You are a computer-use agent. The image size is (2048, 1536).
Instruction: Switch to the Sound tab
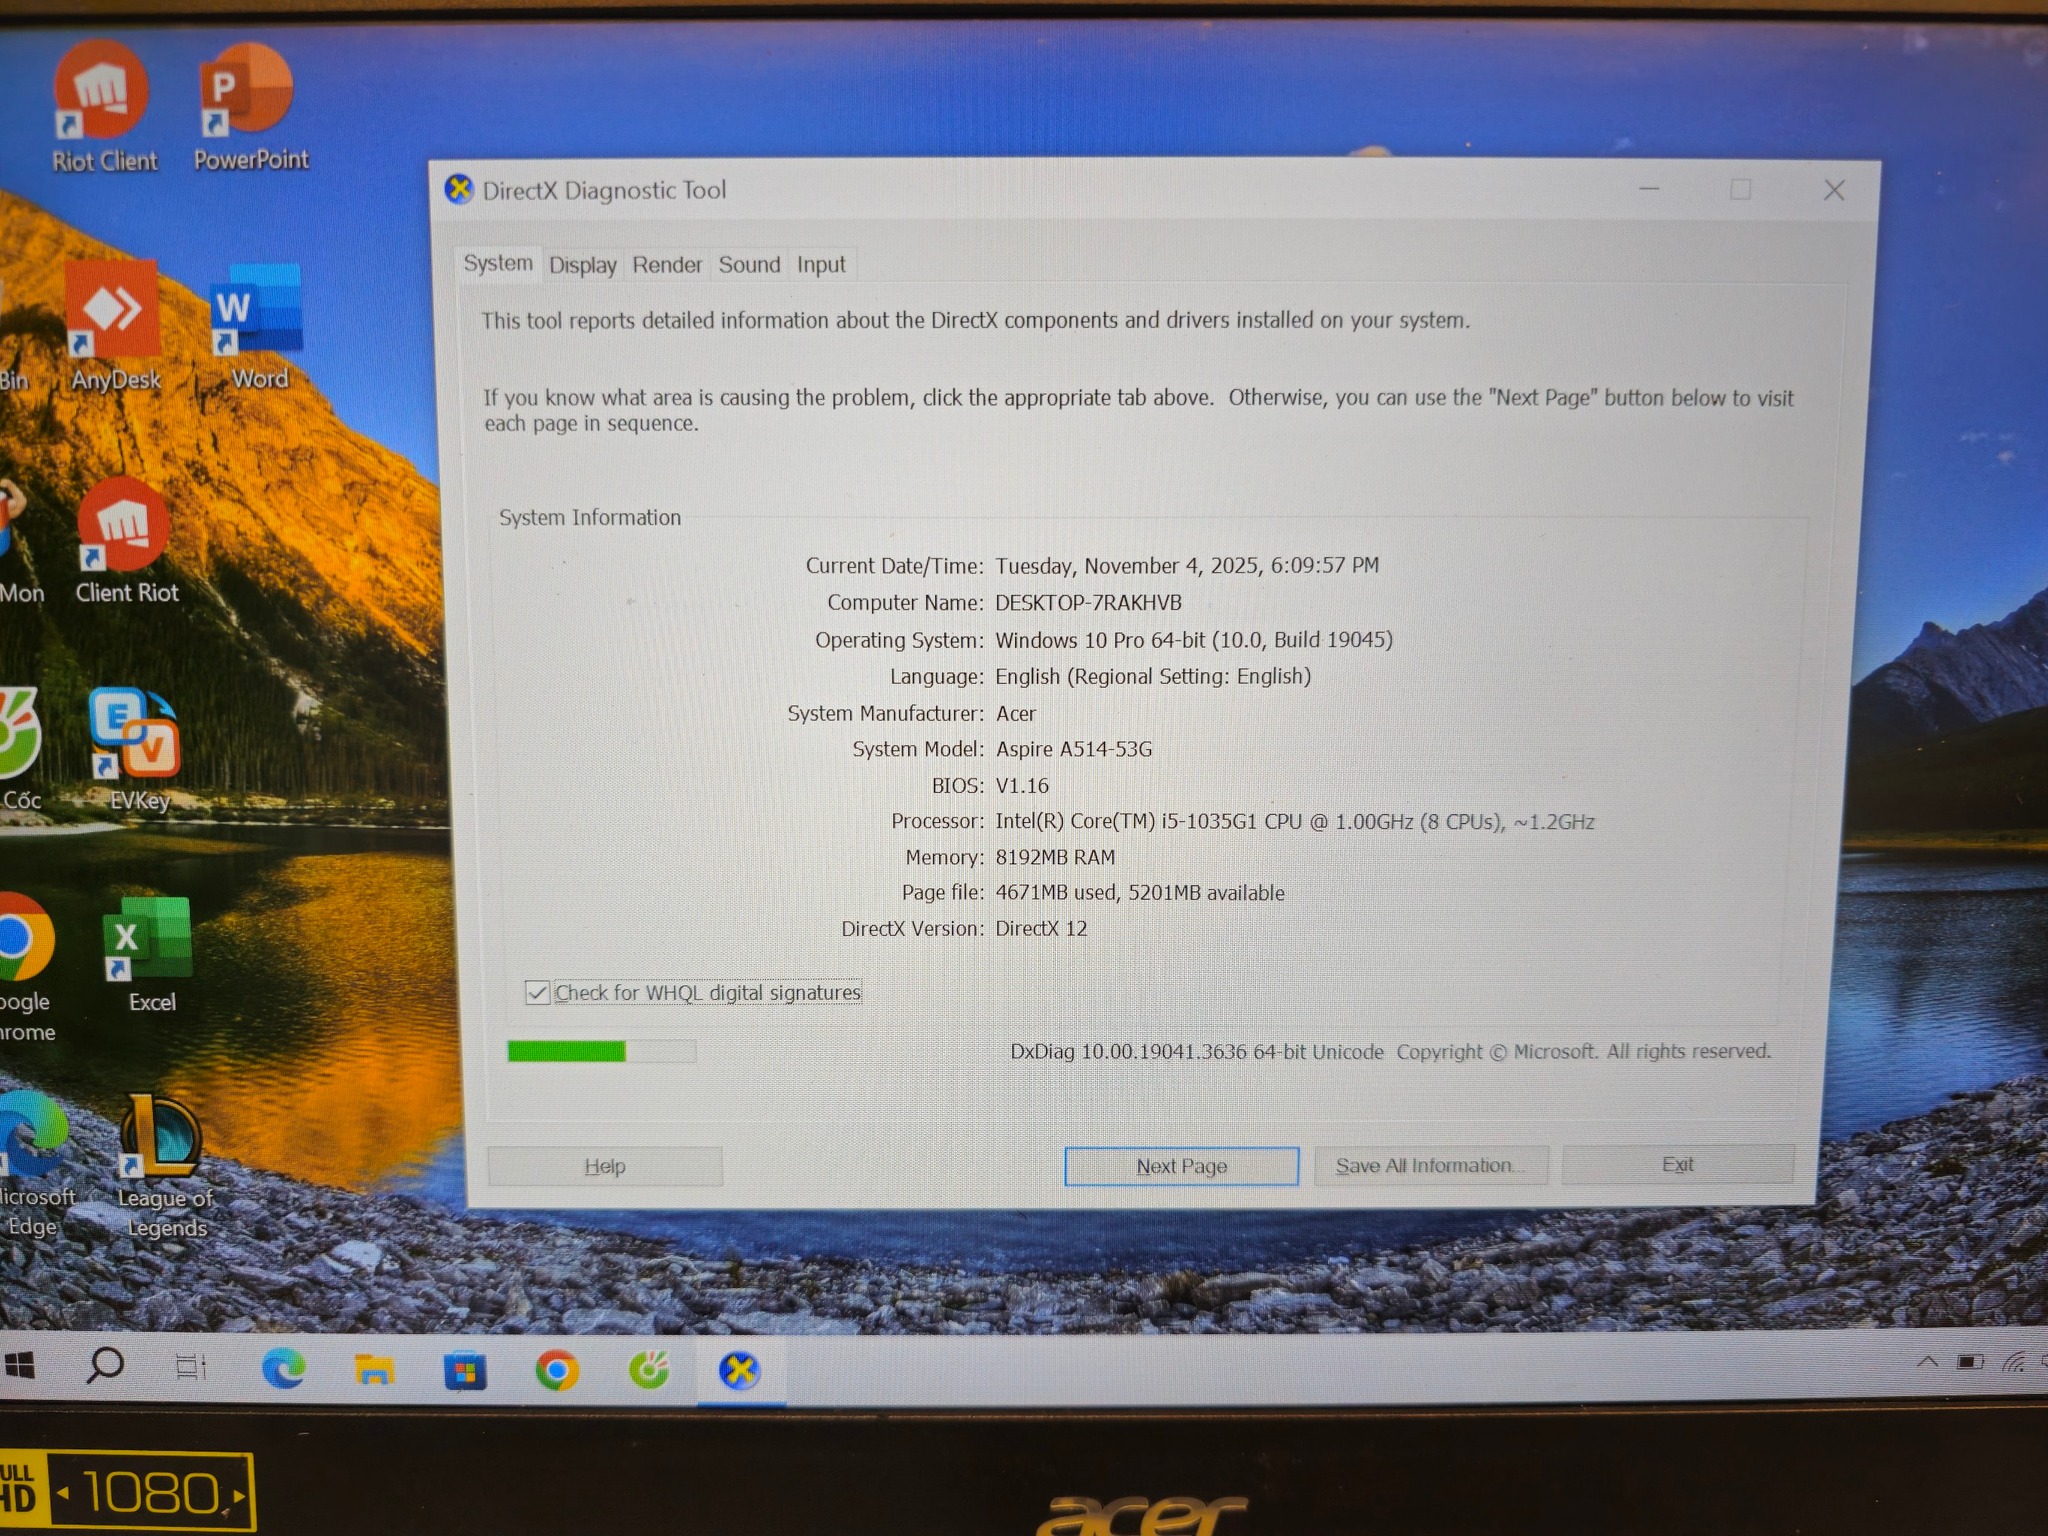749,265
